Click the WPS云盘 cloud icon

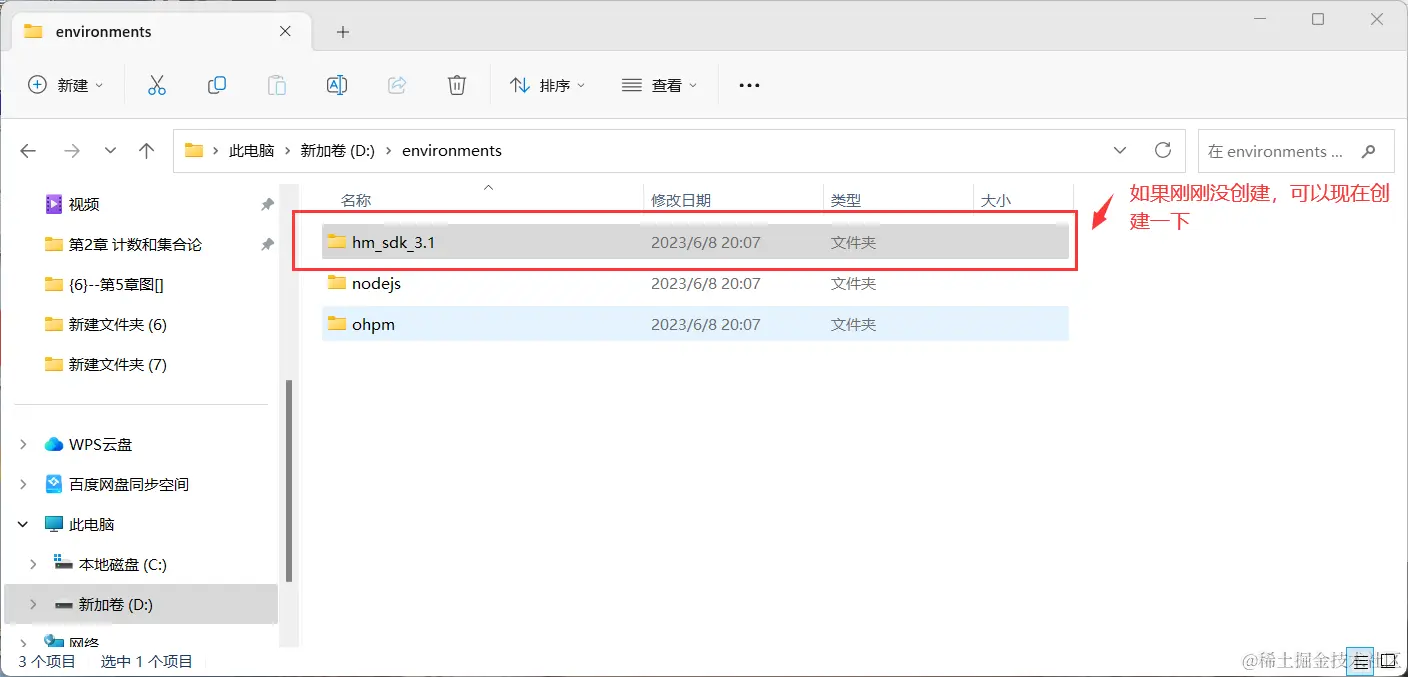pyautogui.click(x=54, y=444)
